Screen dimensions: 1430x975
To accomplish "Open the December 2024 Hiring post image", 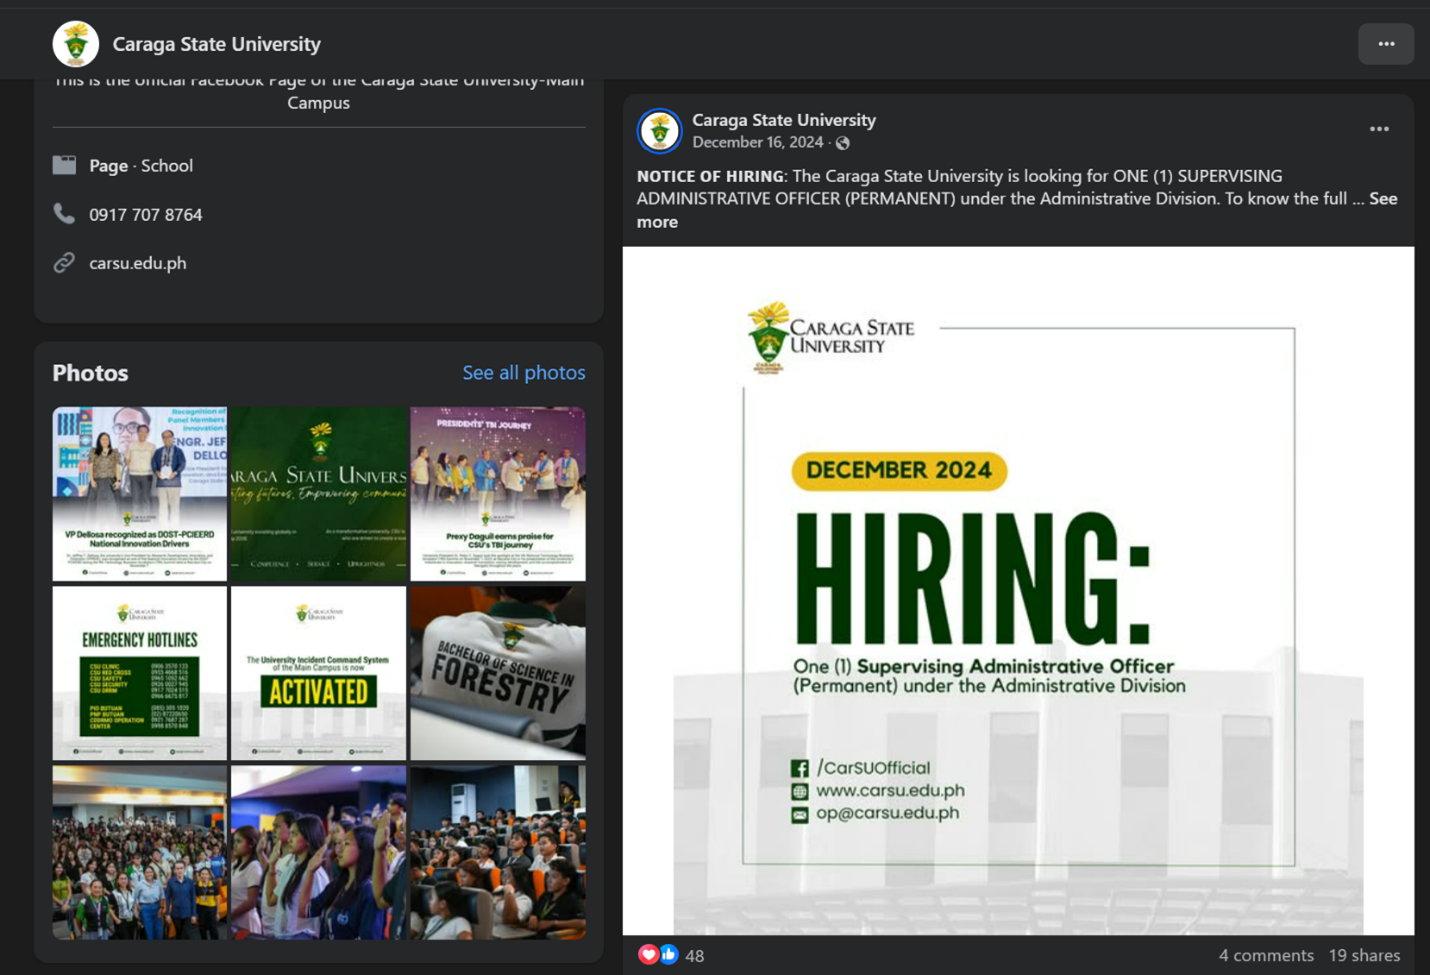I will pos(1018,590).
